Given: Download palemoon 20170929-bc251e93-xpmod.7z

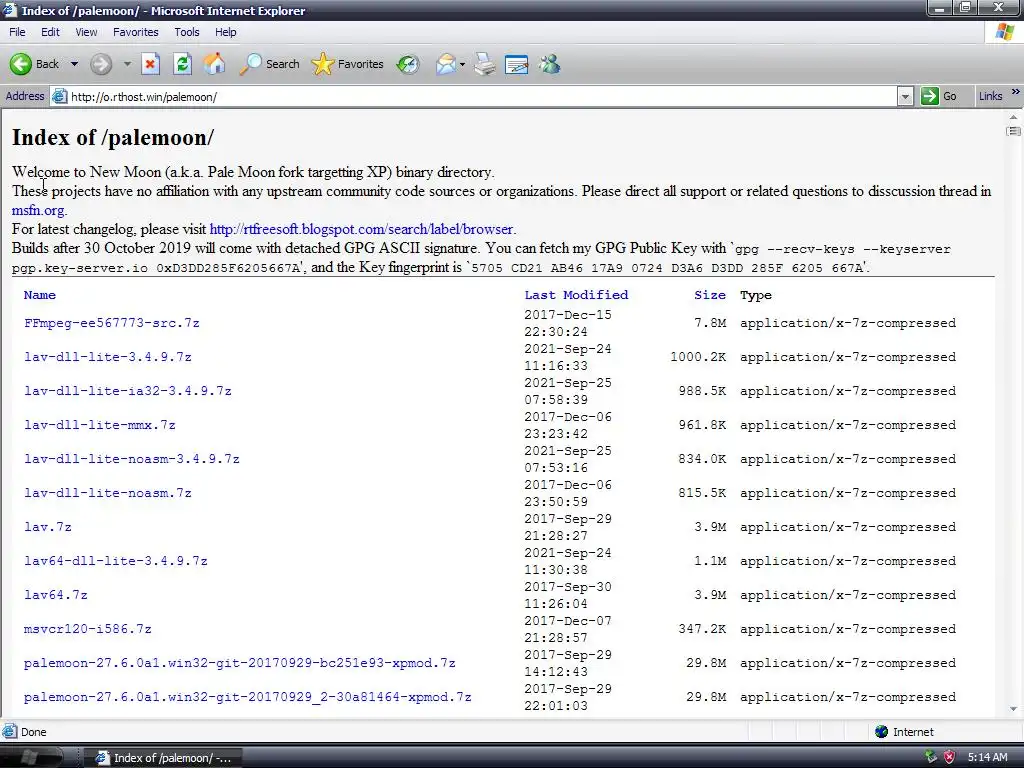Looking at the screenshot, I should pos(240,663).
